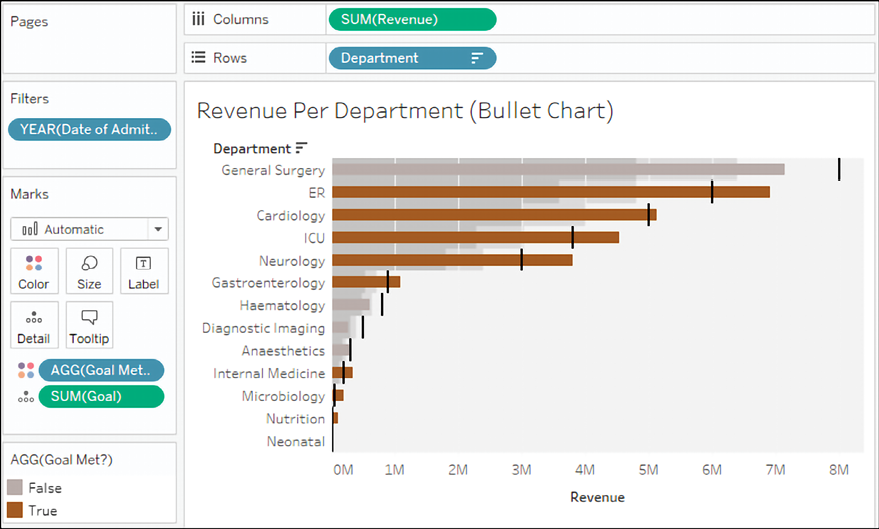
Task: Open the Size mark property
Action: pos(89,271)
